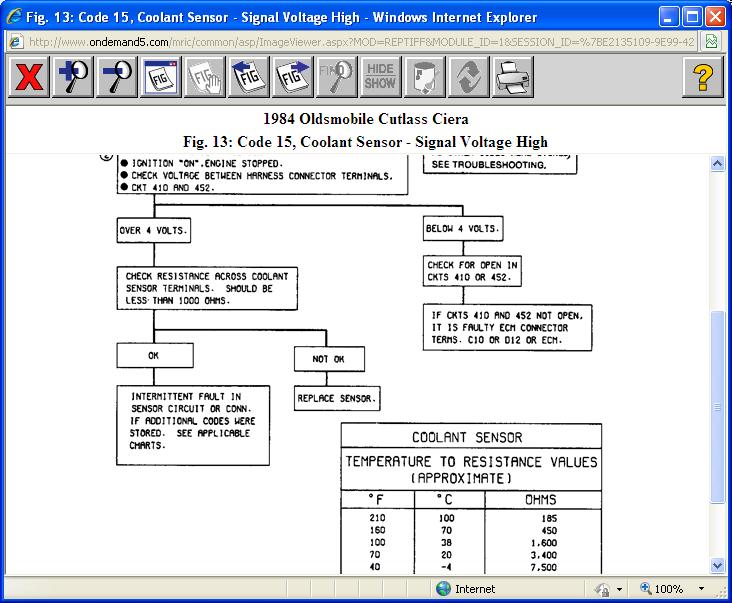Click the "OHMS" column header
732x603 pixels.
coord(541,500)
